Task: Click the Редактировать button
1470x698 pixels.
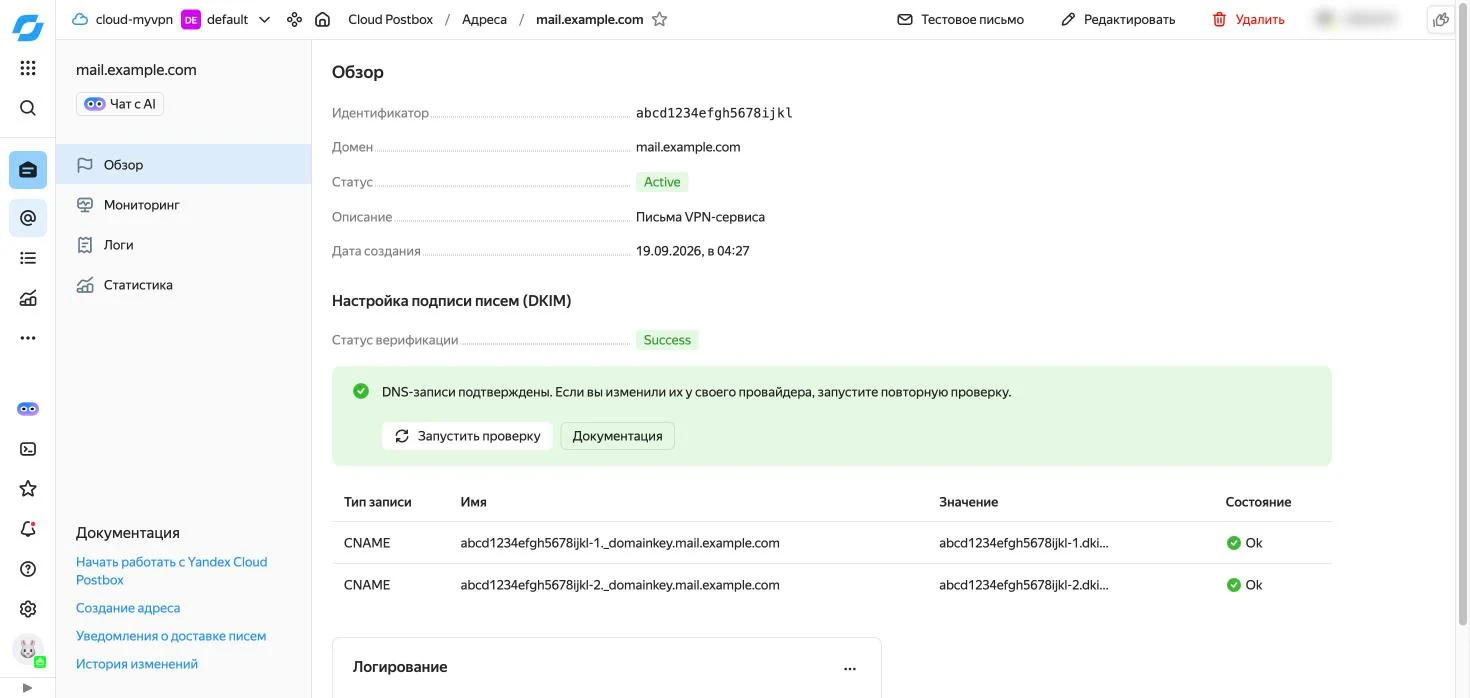Action: coord(1118,19)
